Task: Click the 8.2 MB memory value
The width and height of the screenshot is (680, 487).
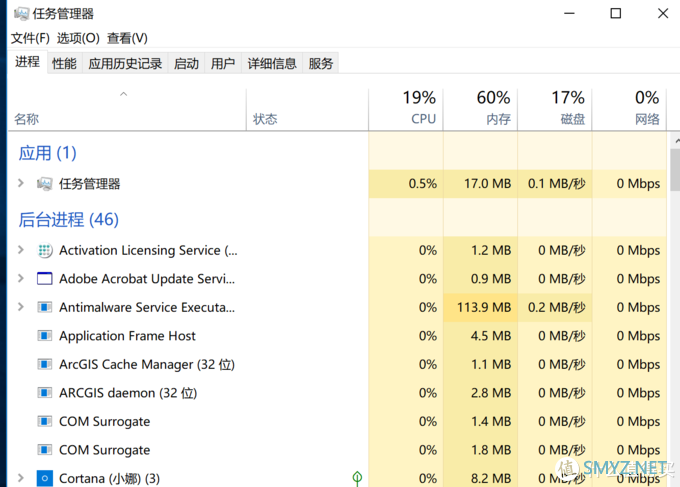Action: click(491, 478)
